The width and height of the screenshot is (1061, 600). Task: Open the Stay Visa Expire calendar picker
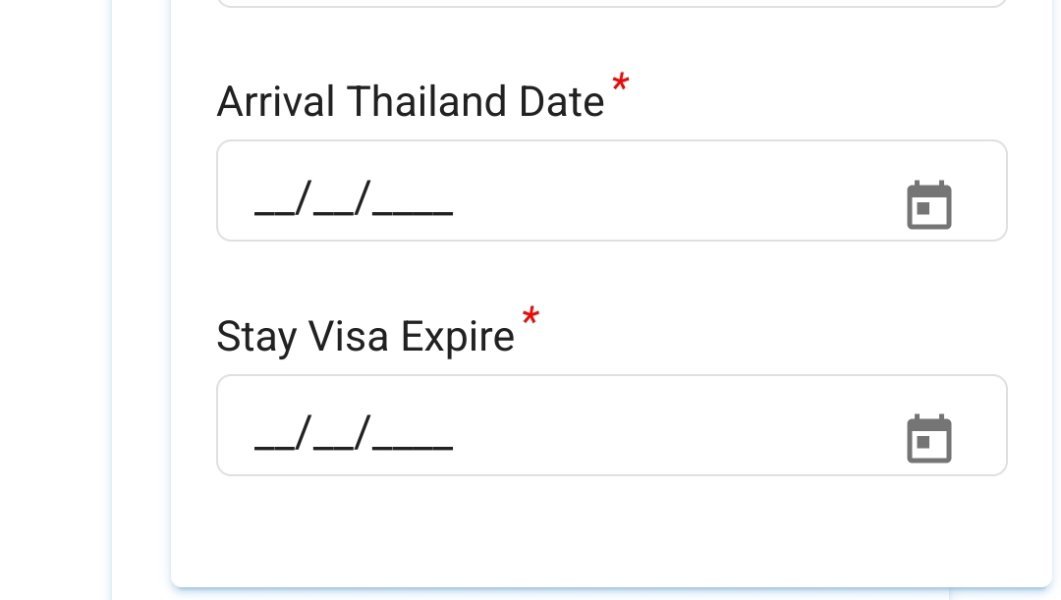[929, 439]
